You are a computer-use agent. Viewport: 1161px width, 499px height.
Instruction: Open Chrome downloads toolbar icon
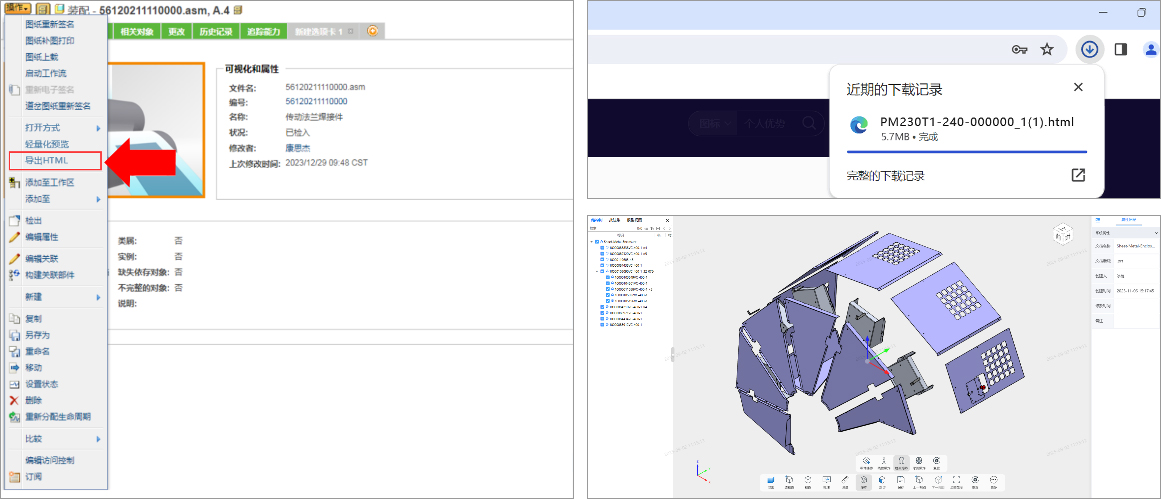point(1090,49)
